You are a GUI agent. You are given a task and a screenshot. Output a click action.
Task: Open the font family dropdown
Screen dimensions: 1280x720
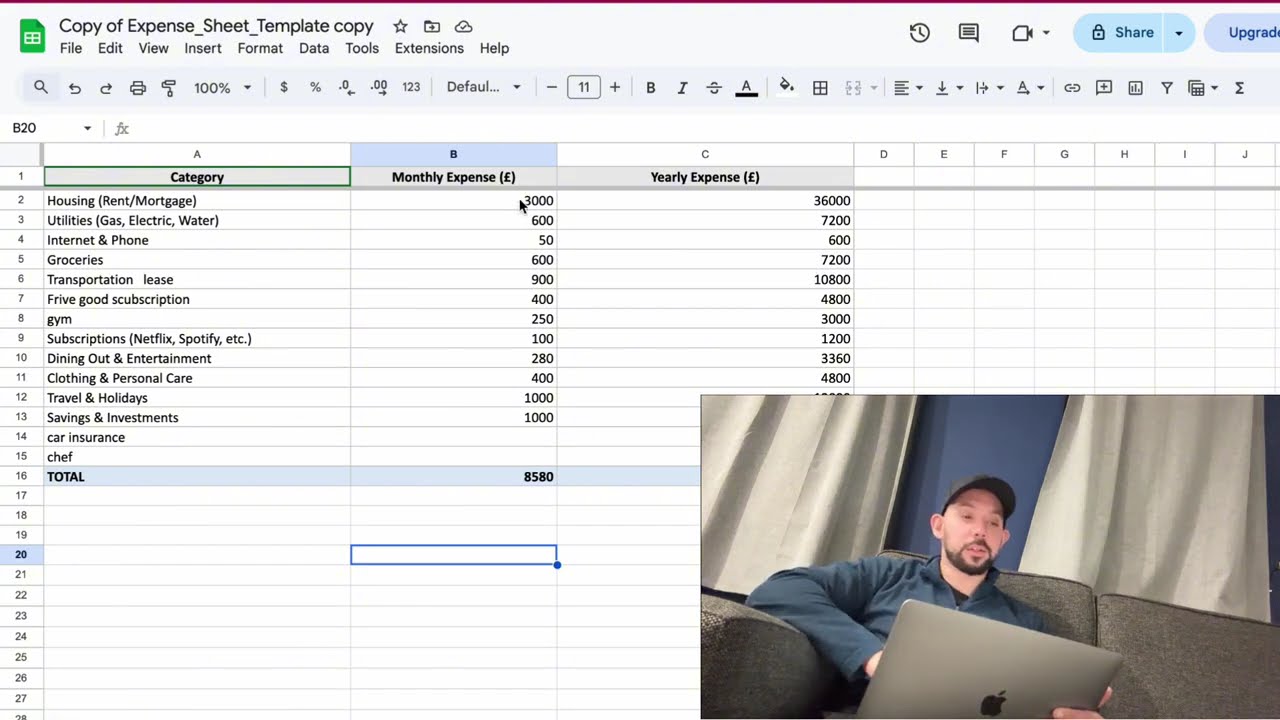(x=484, y=88)
